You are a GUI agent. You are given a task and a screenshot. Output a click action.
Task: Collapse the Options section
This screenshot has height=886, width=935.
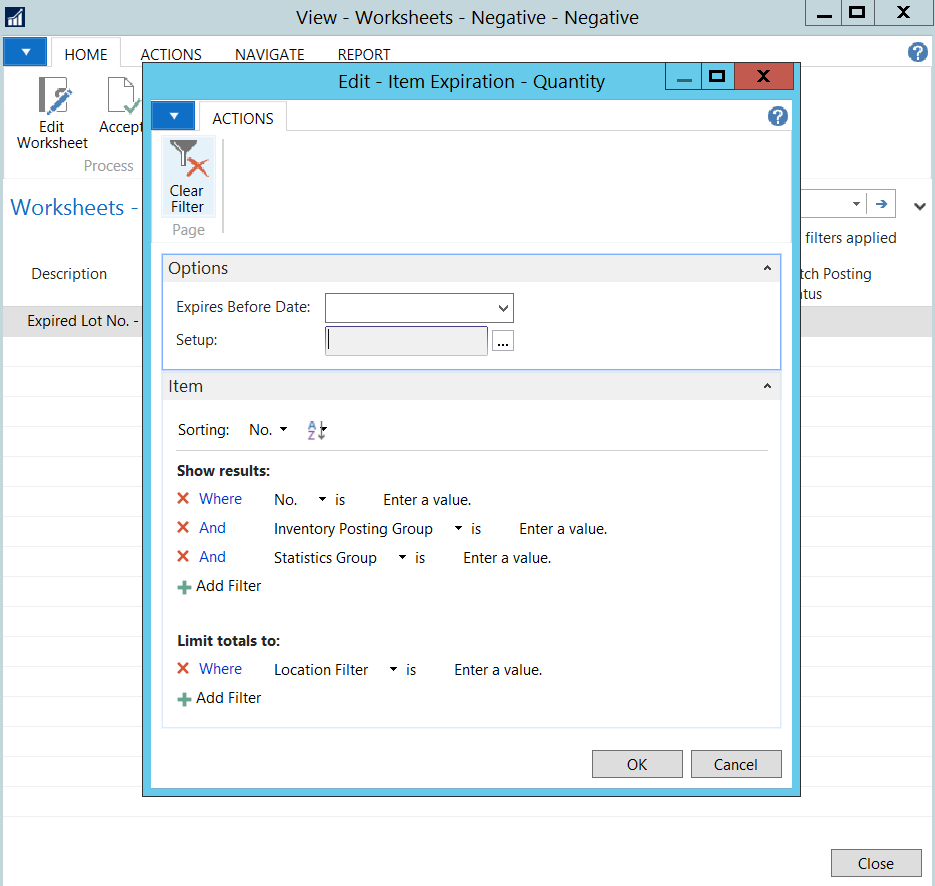[x=767, y=269]
